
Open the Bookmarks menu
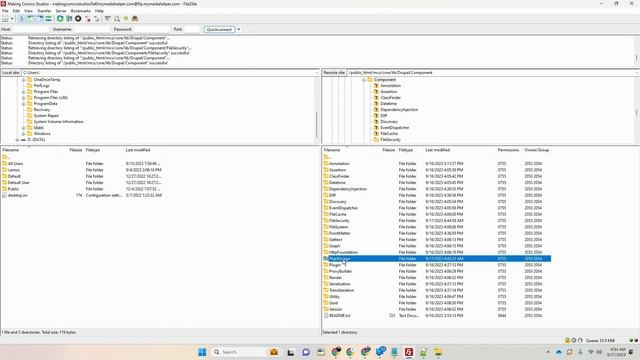[81, 11]
